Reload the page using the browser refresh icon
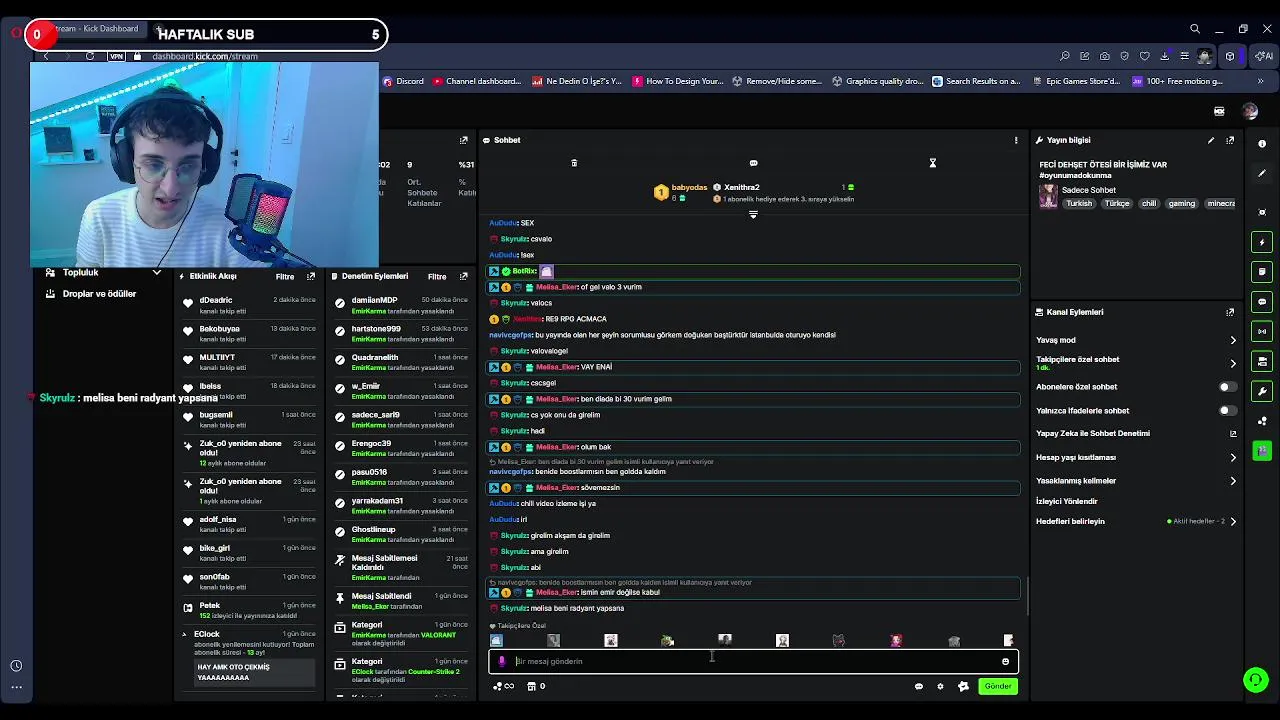The image size is (1280, 720). point(90,56)
